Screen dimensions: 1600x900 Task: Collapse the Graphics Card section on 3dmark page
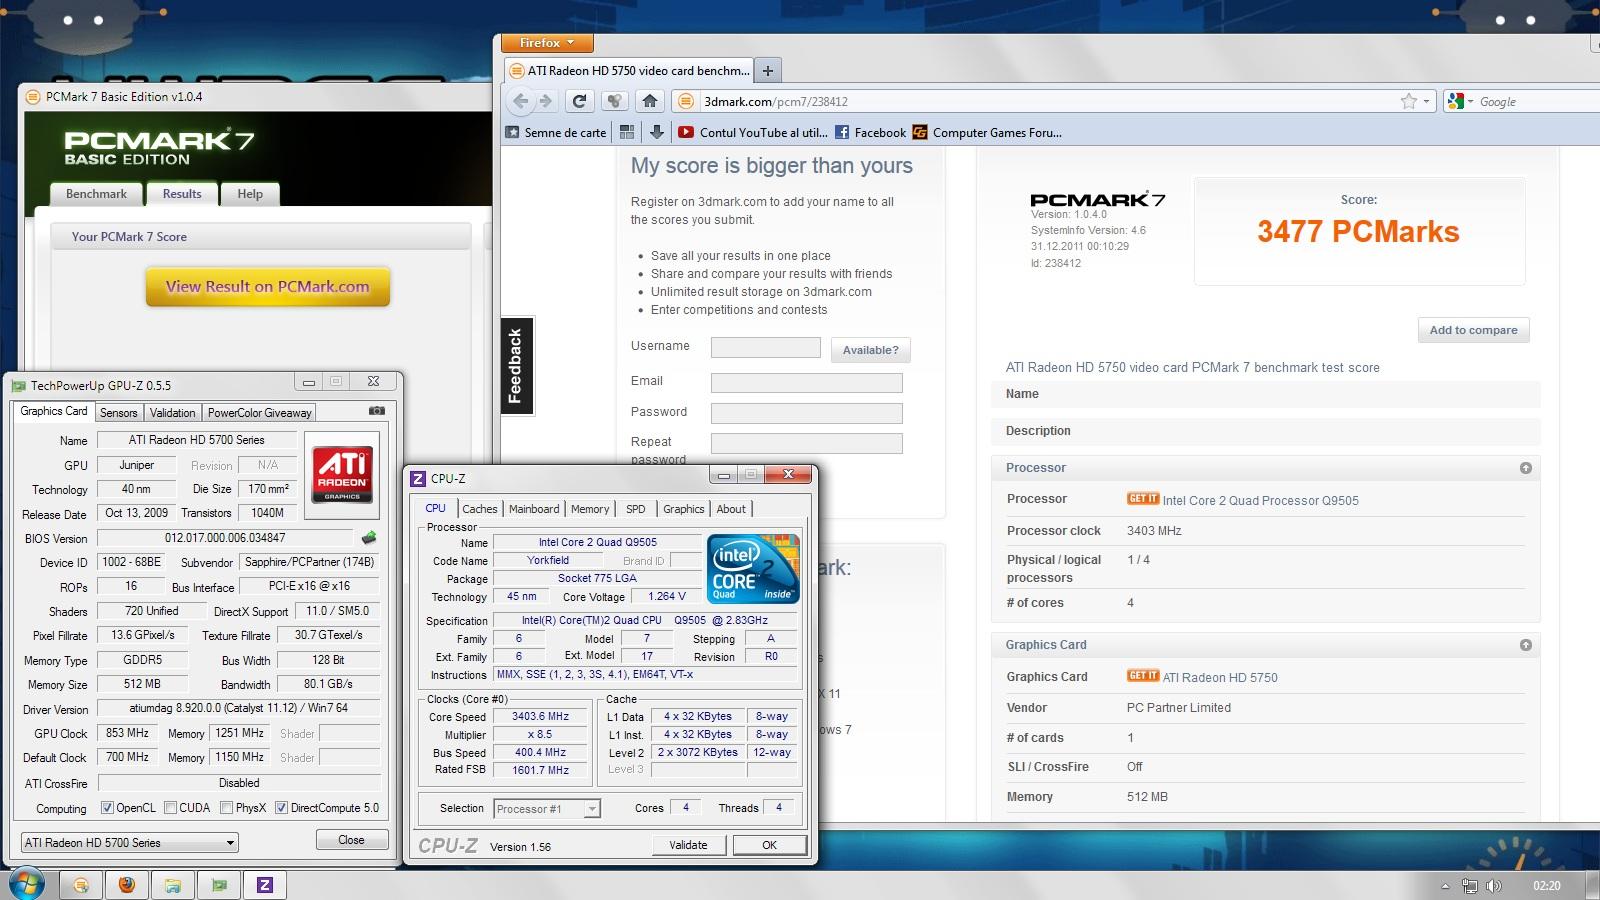[x=1526, y=645]
